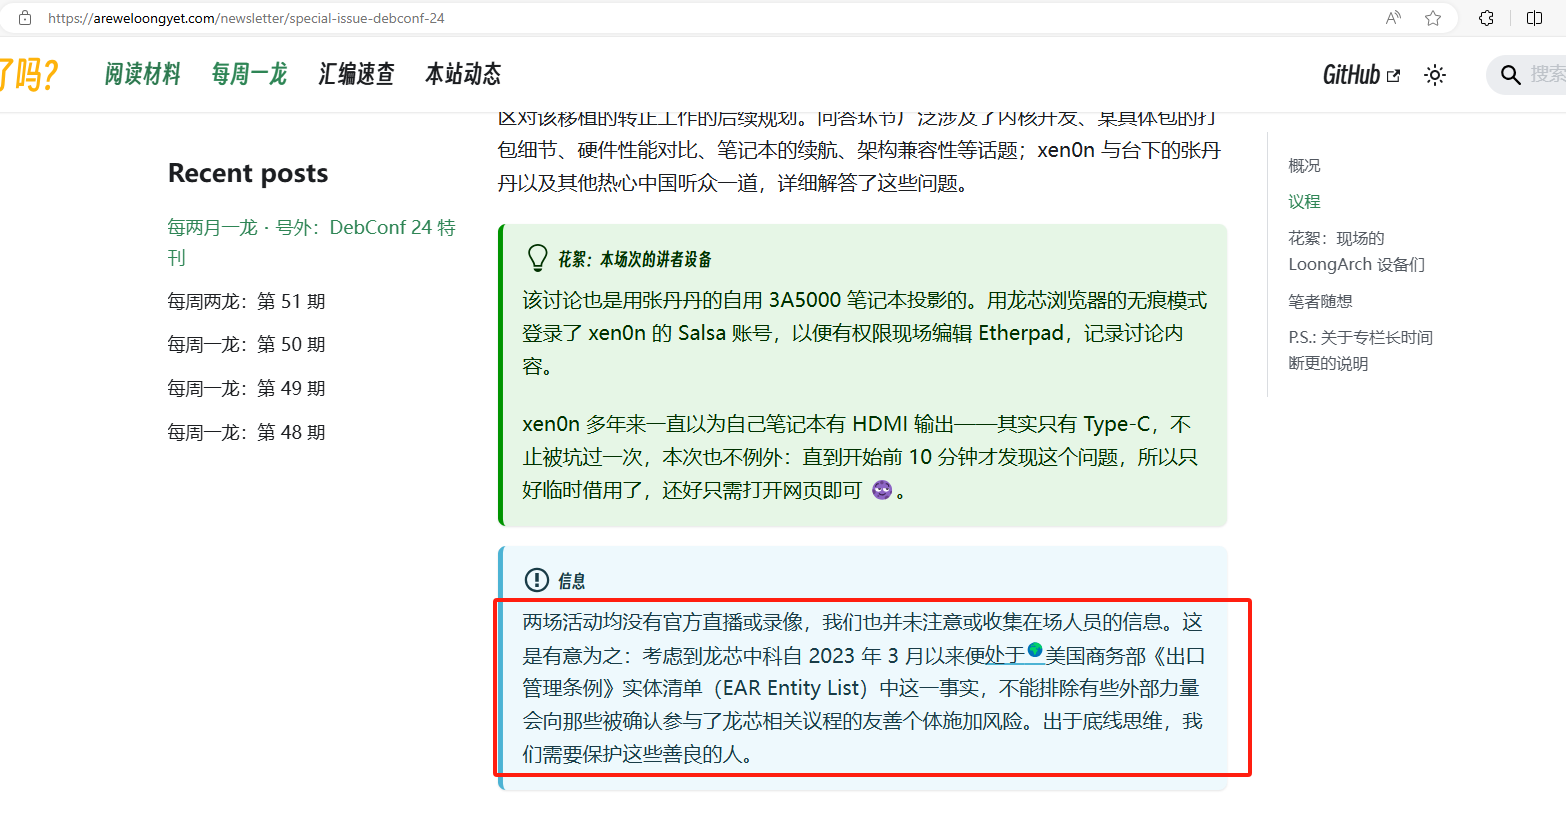Jump to 概况 in table of contents
The image size is (1566, 830).
(x=1304, y=166)
